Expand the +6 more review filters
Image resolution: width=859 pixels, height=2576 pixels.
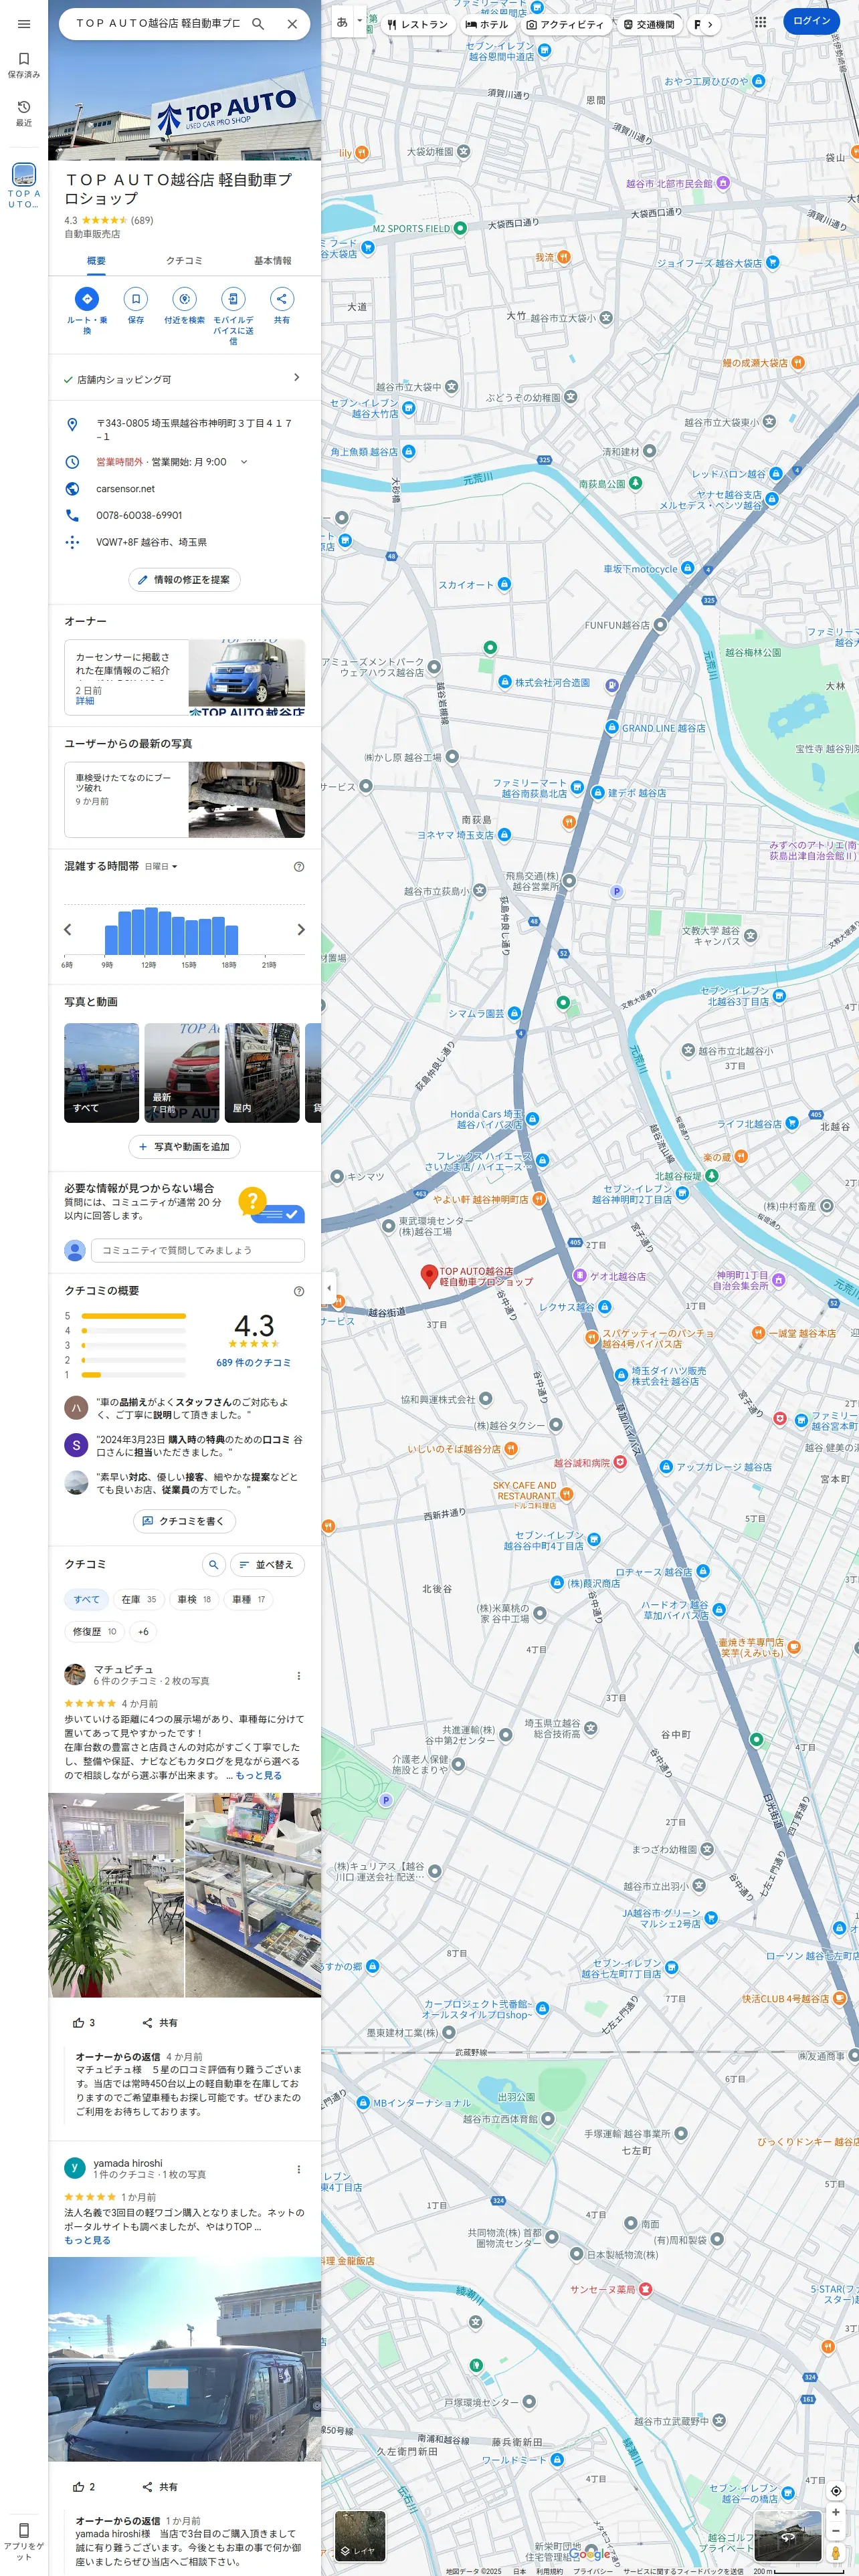[x=144, y=1632]
